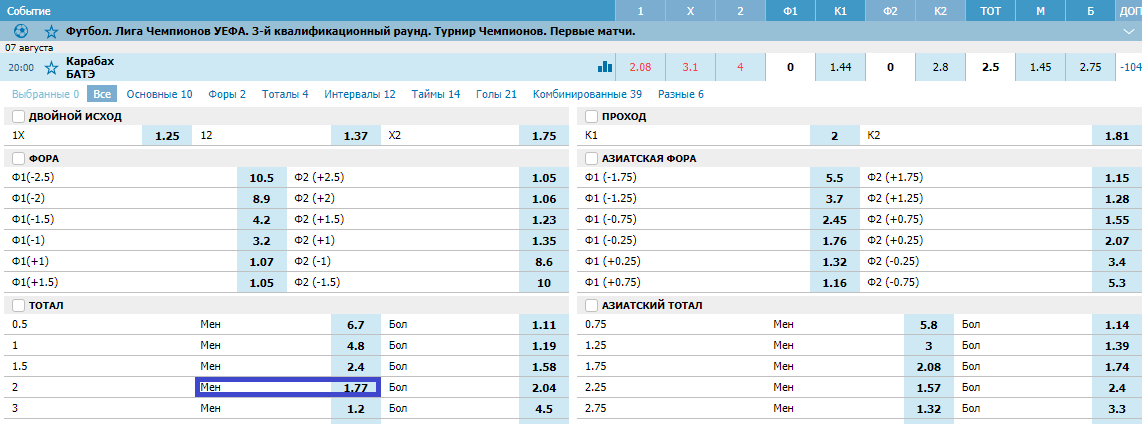The width and height of the screenshot is (1142, 424).
Task: Select Ф2 (+2) odds 1.06
Action: pos(543,198)
